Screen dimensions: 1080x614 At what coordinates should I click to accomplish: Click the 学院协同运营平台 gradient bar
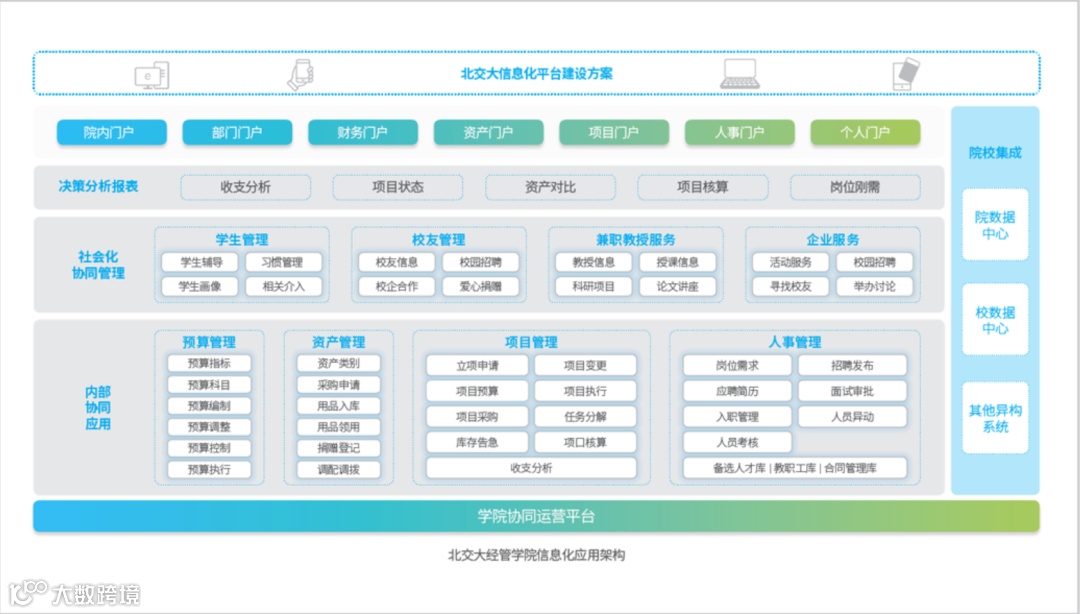pos(536,516)
